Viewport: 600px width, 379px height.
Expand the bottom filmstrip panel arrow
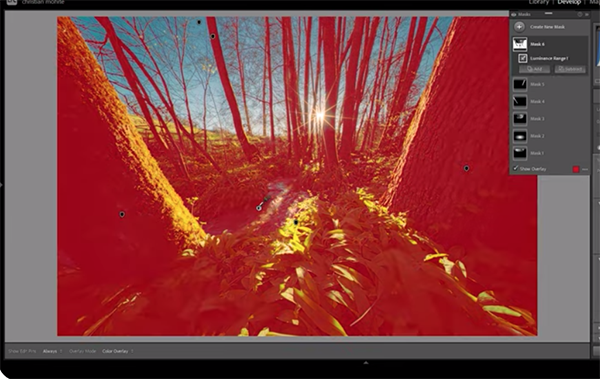[366, 363]
